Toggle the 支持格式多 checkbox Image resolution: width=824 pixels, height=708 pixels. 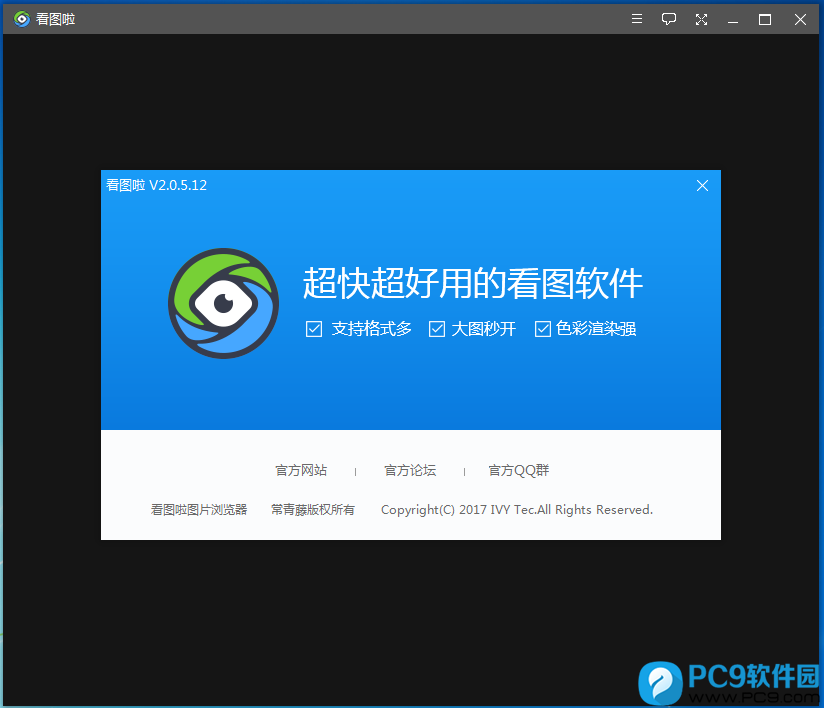(314, 329)
